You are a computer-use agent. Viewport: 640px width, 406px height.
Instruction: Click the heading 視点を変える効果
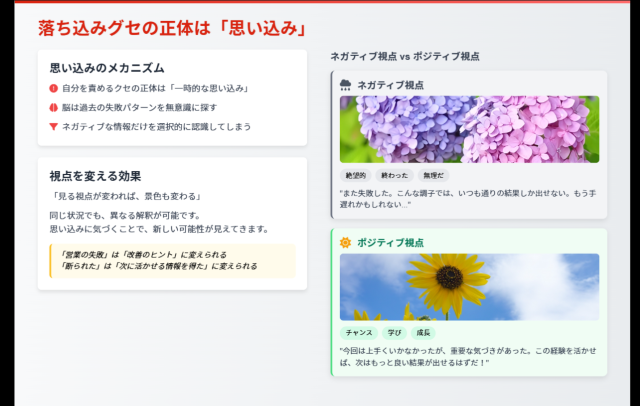point(95,176)
